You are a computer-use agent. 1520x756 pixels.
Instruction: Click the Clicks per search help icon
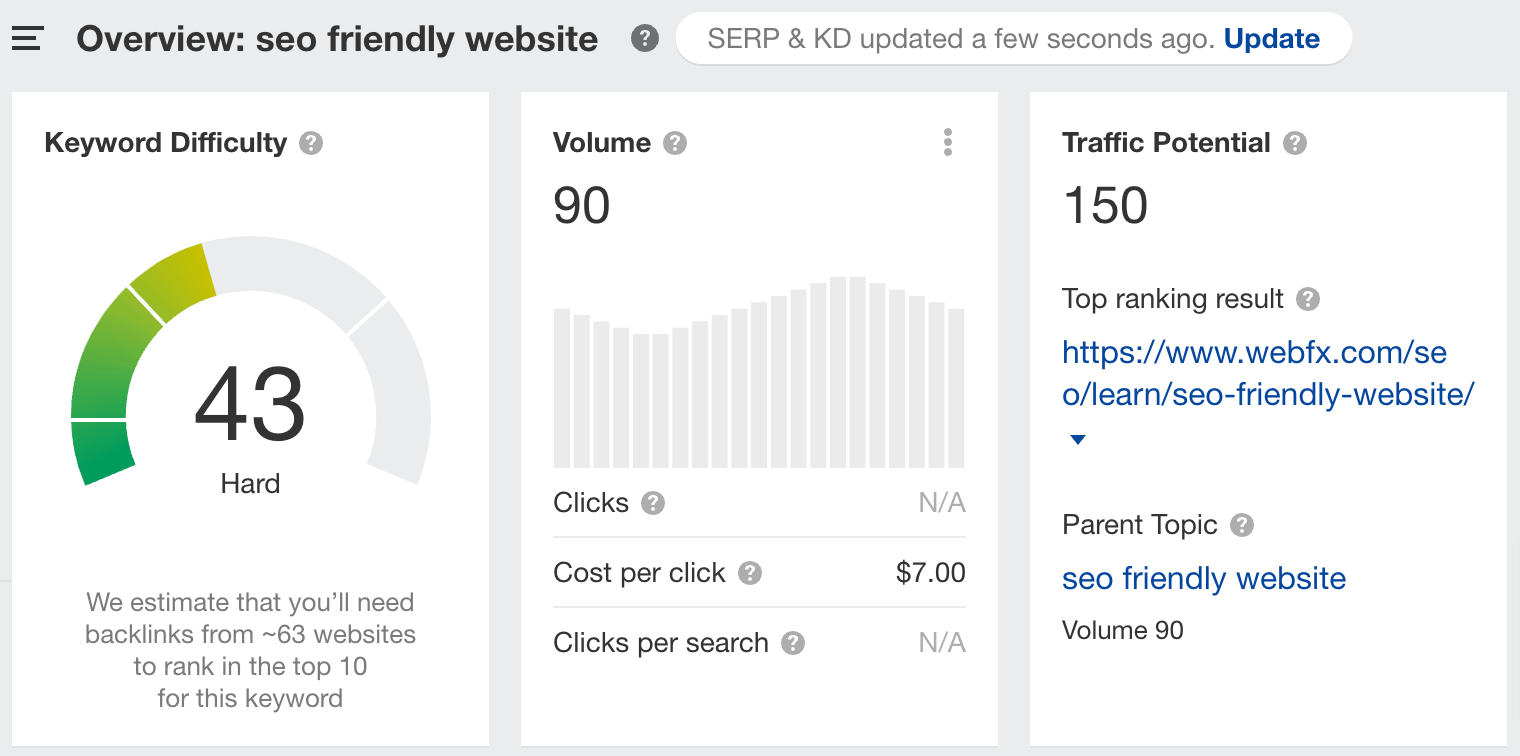point(793,643)
